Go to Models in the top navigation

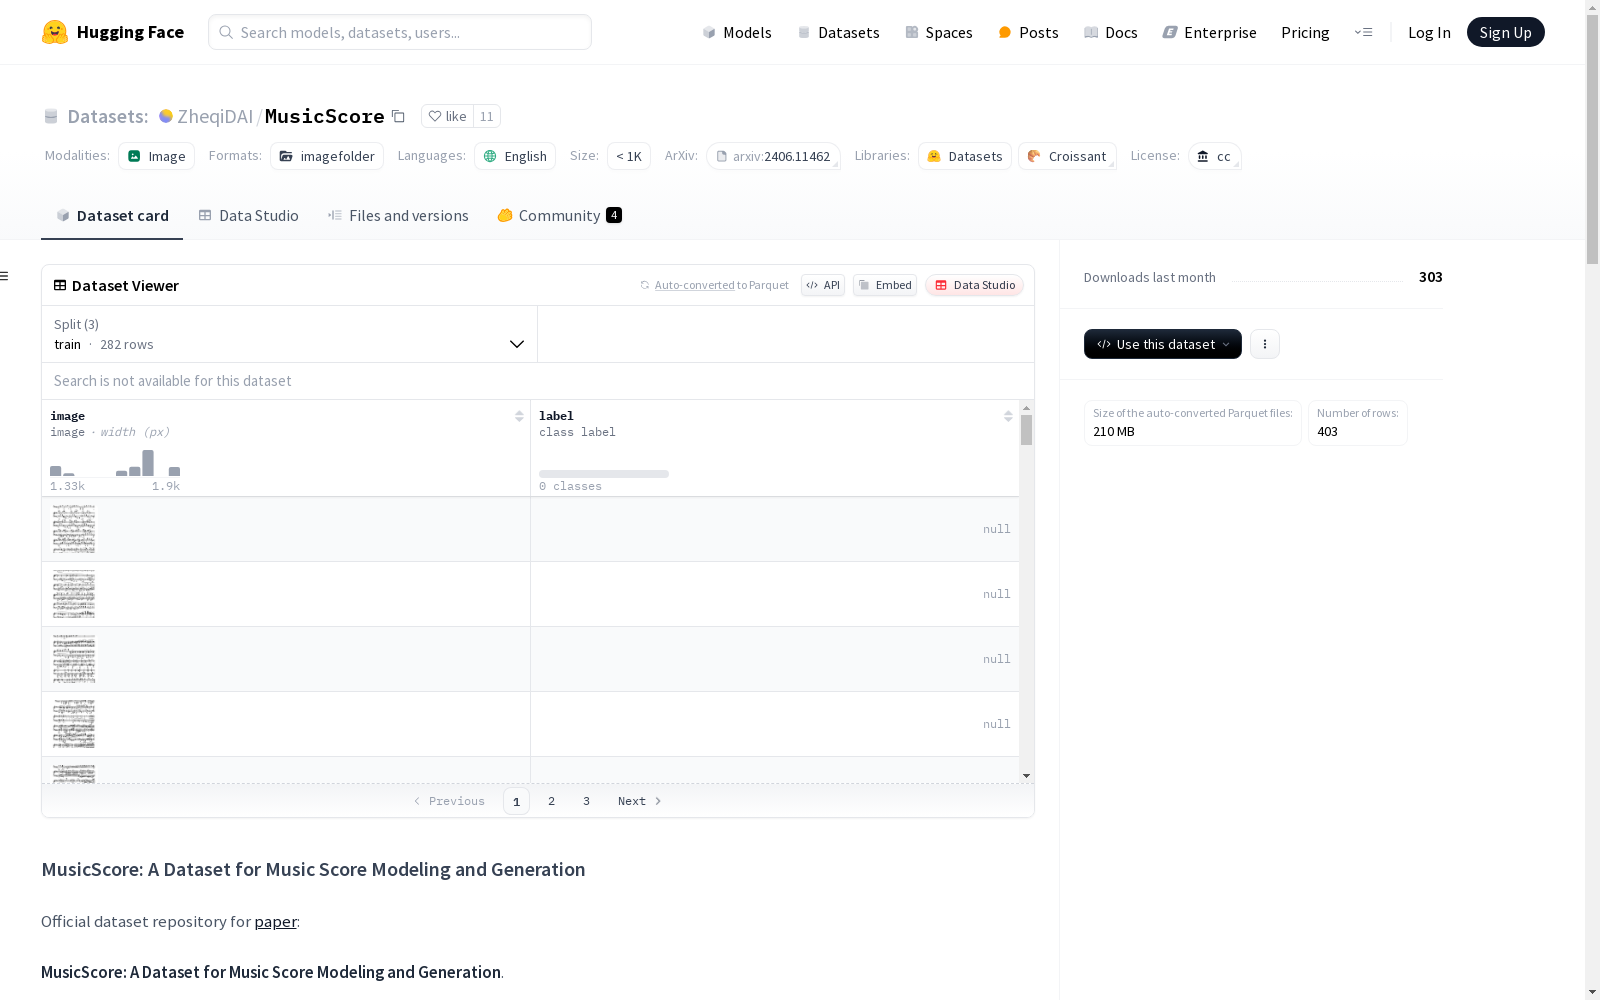[x=737, y=32]
